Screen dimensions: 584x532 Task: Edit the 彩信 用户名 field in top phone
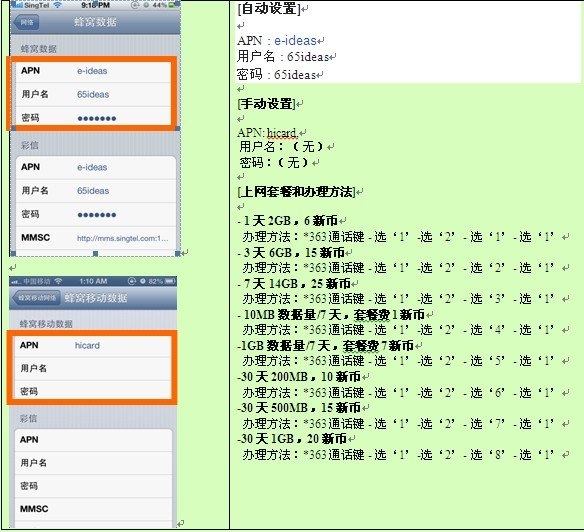click(x=96, y=191)
